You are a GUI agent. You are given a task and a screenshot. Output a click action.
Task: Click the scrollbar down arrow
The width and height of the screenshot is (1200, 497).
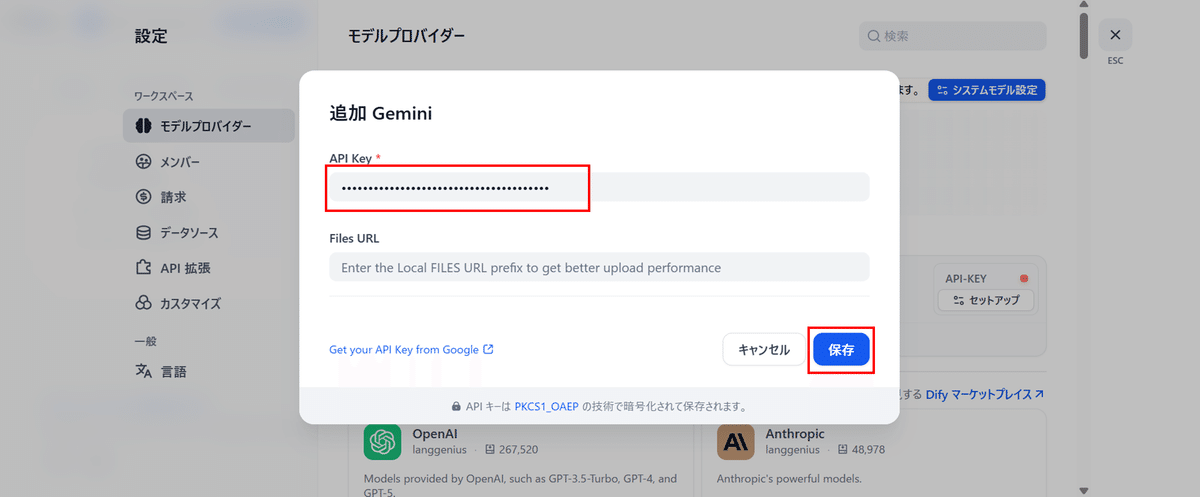1083,490
